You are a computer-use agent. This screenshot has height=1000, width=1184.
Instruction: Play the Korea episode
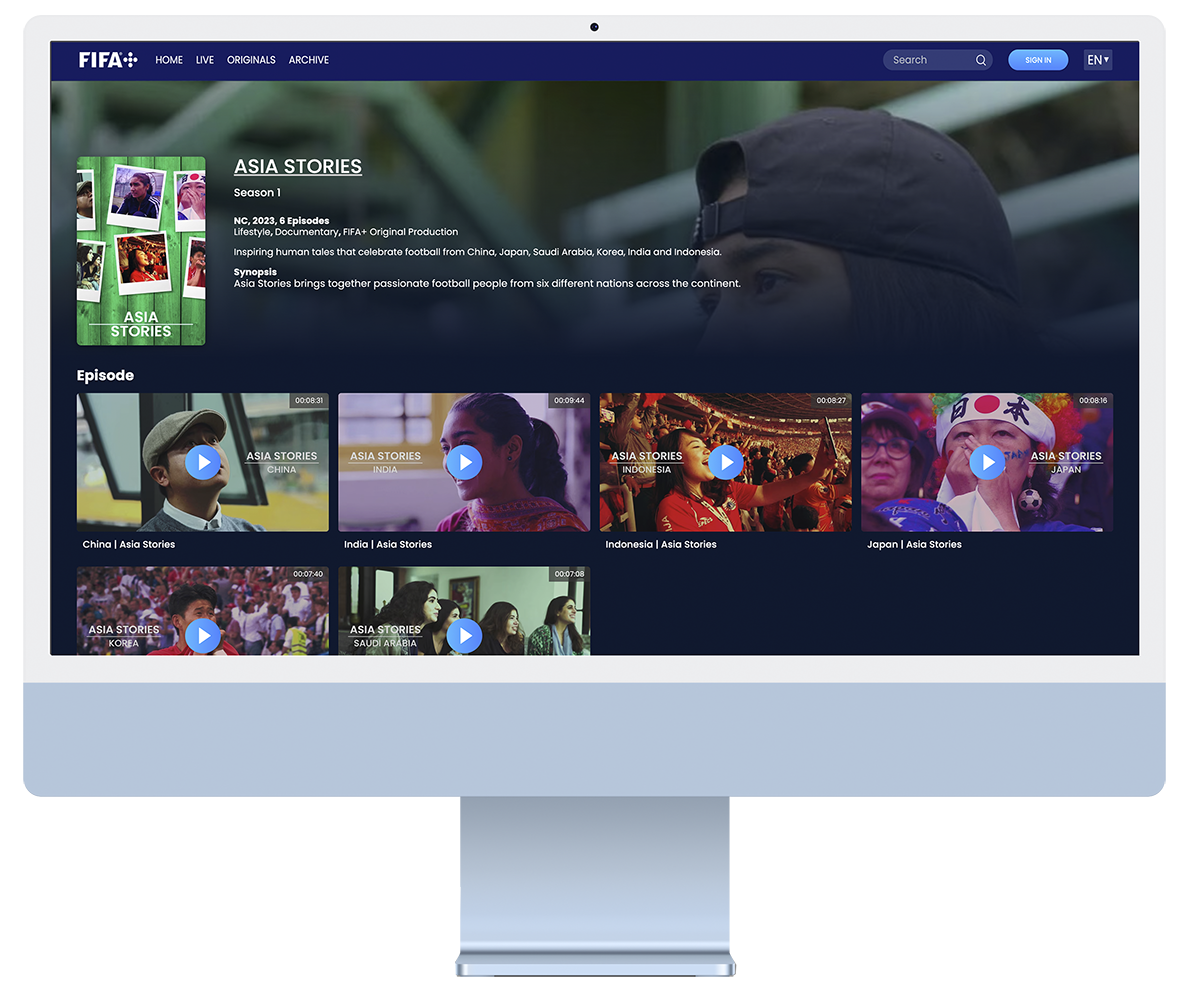(x=203, y=636)
